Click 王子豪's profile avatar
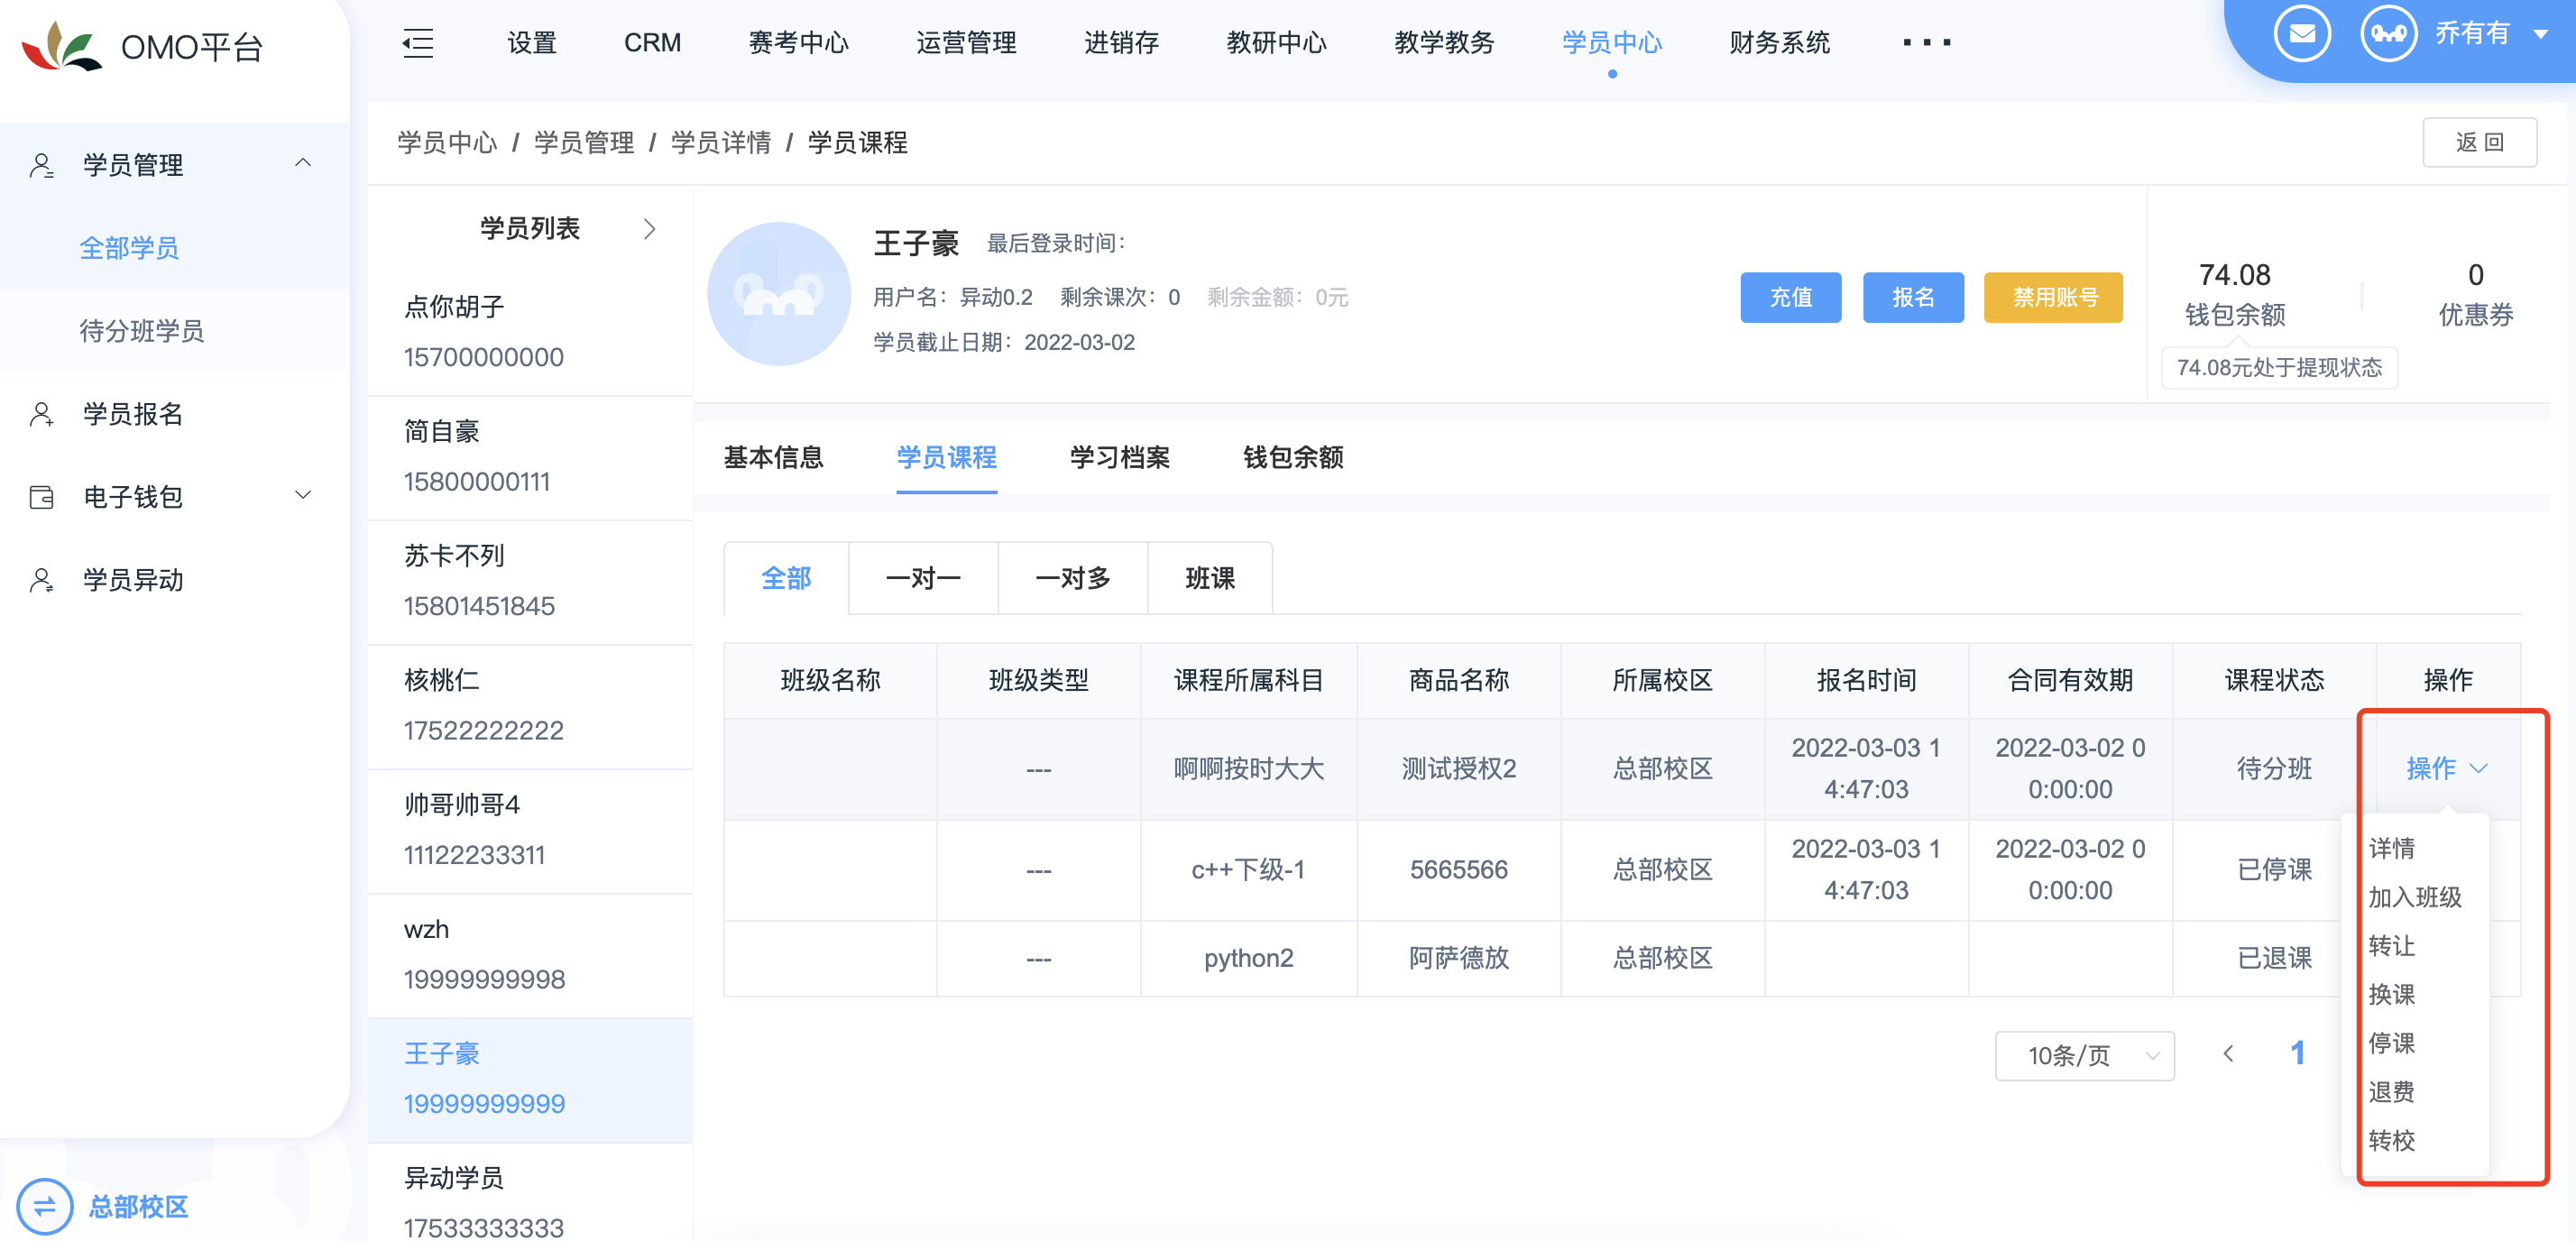The width and height of the screenshot is (2576, 1241). pos(779,293)
